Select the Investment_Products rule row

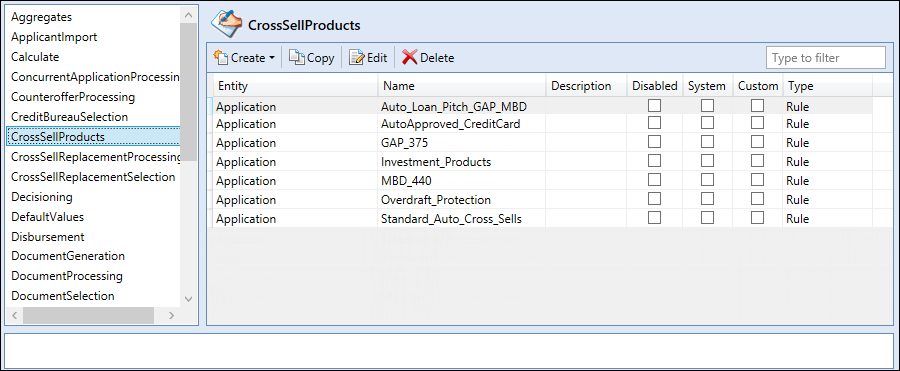pyautogui.click(x=542, y=161)
